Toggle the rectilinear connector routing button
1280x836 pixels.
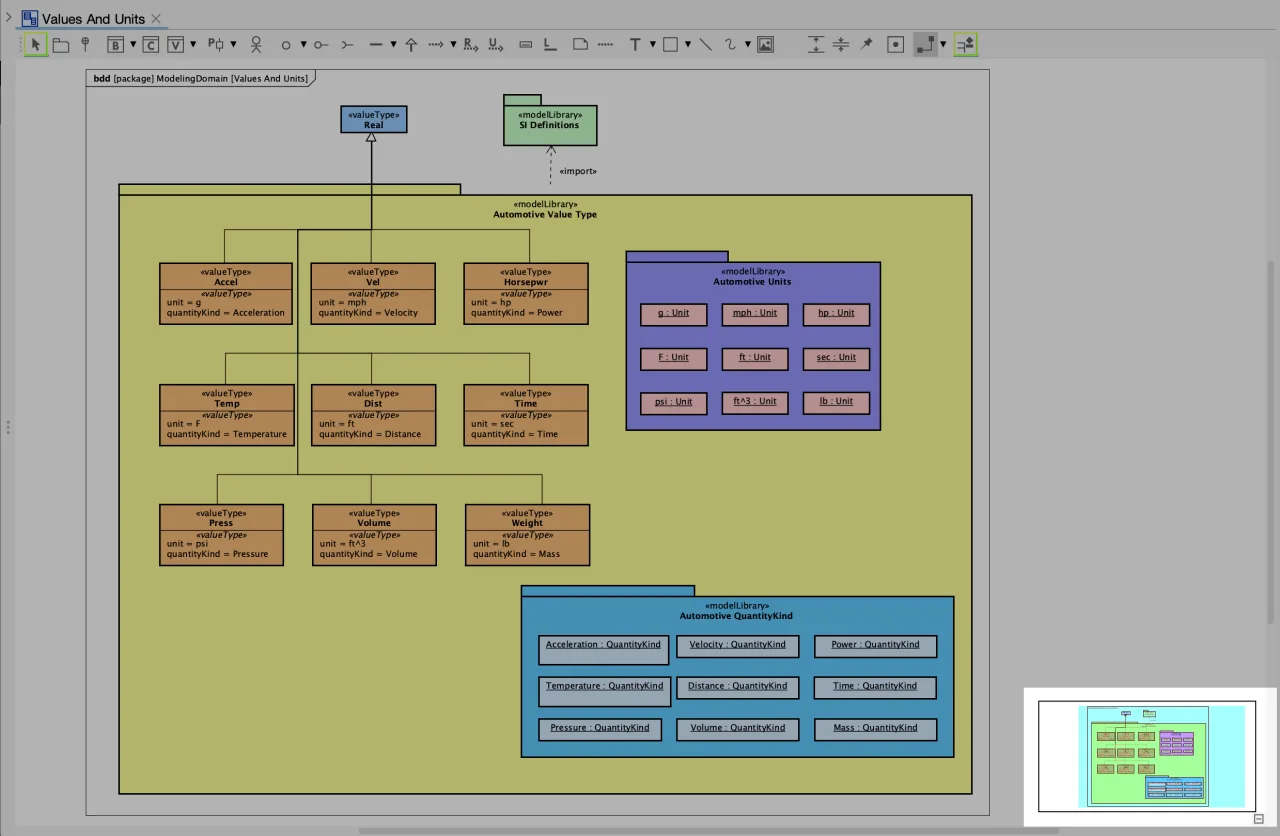[925, 45]
